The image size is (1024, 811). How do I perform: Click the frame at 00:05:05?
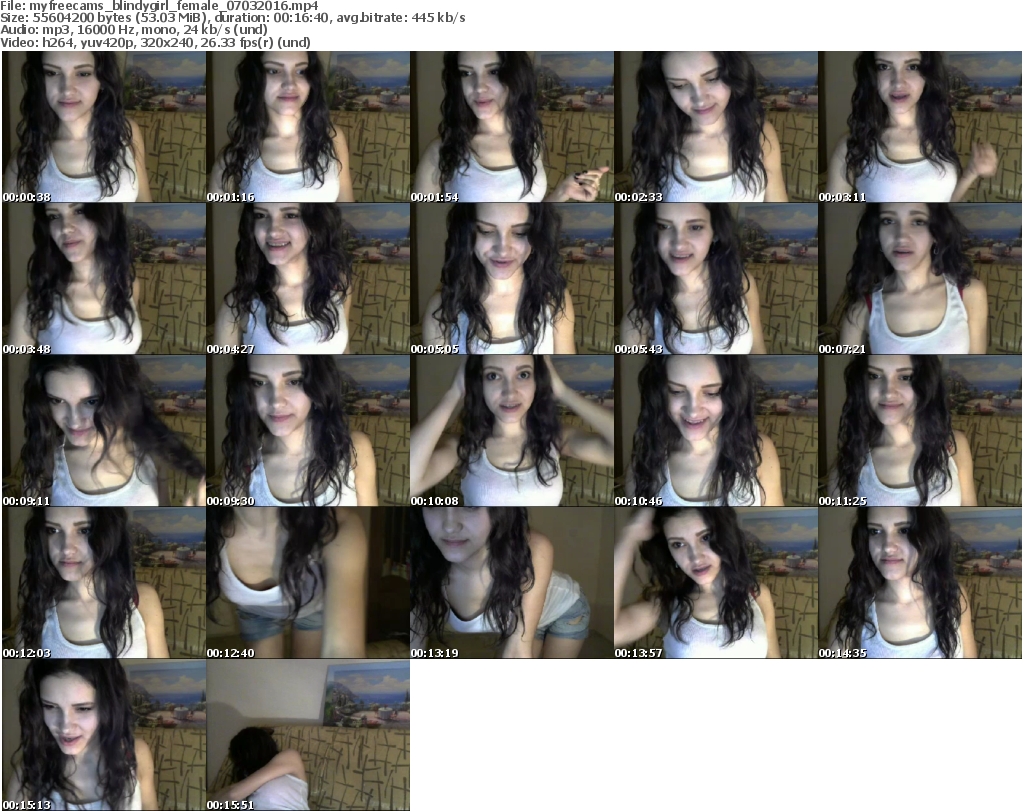[512, 279]
